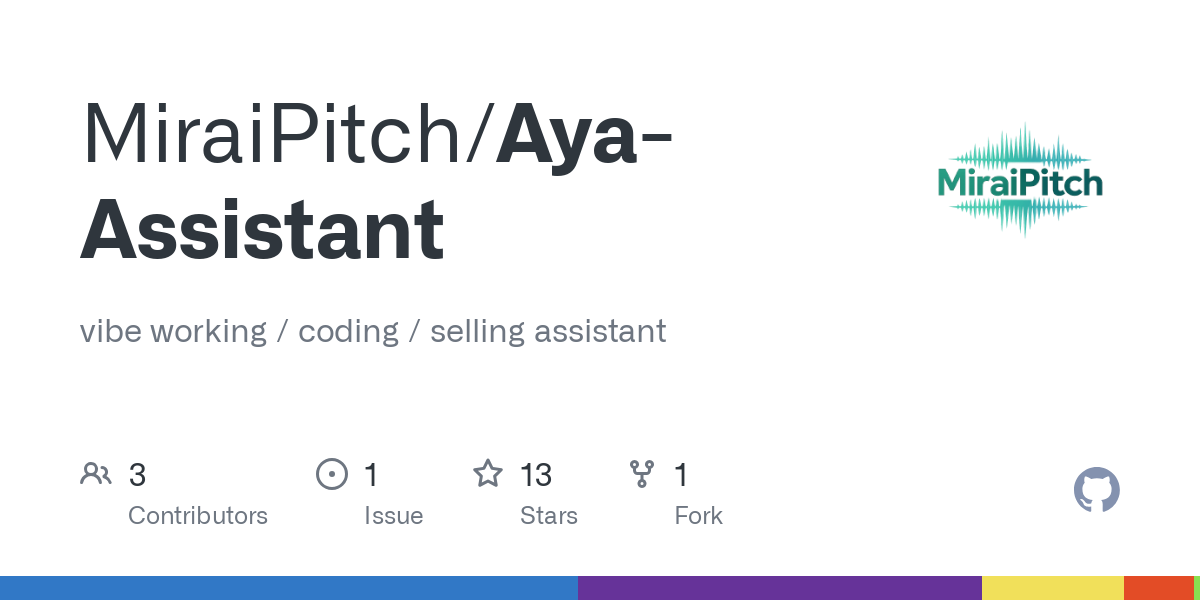Viewport: 1200px width, 600px height.
Task: Click the Stars star icon
Action: (x=488, y=473)
